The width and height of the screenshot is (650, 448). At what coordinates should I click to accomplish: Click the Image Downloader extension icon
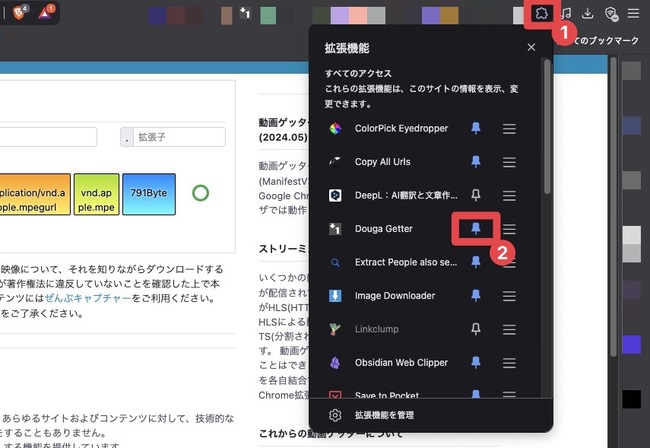tap(335, 296)
